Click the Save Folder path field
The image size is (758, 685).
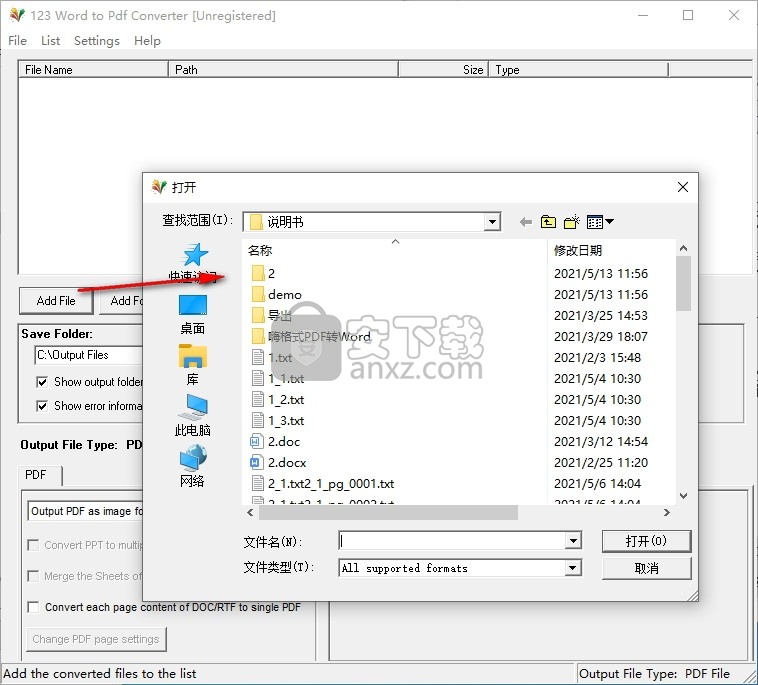tap(89, 355)
